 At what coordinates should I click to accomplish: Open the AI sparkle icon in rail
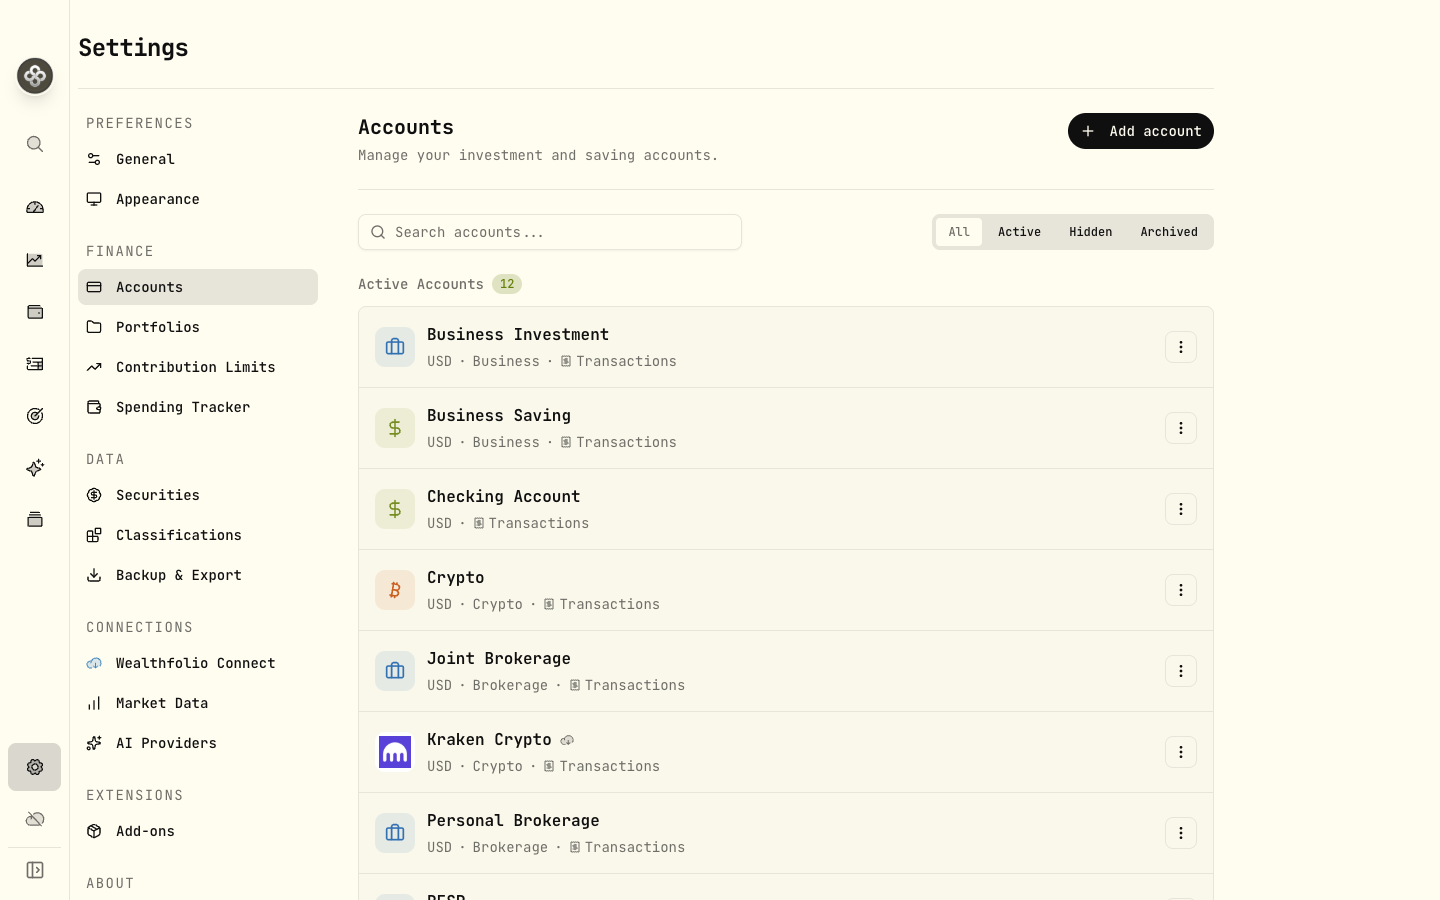click(35, 468)
